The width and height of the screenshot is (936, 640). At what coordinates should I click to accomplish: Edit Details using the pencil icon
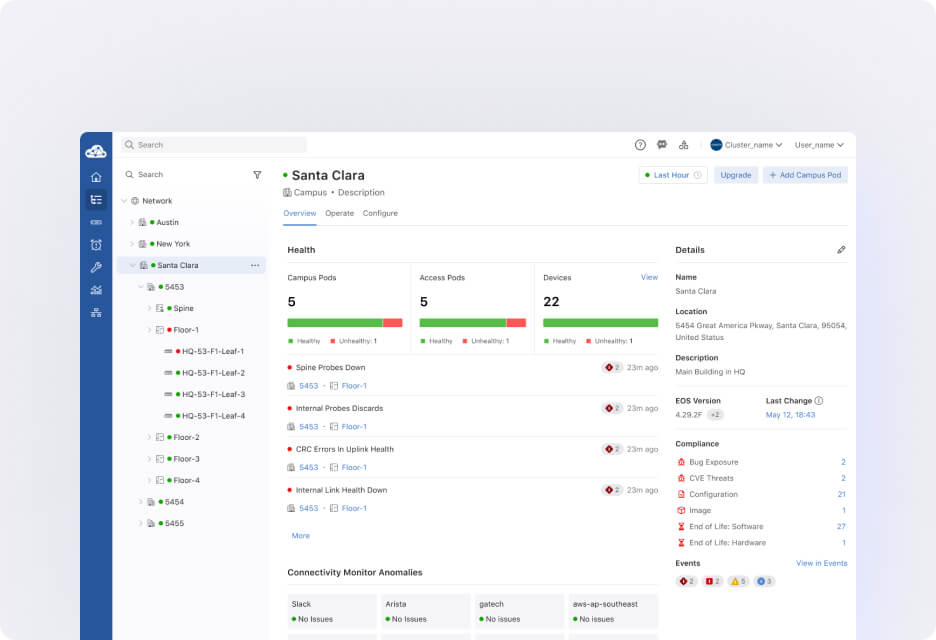click(841, 250)
